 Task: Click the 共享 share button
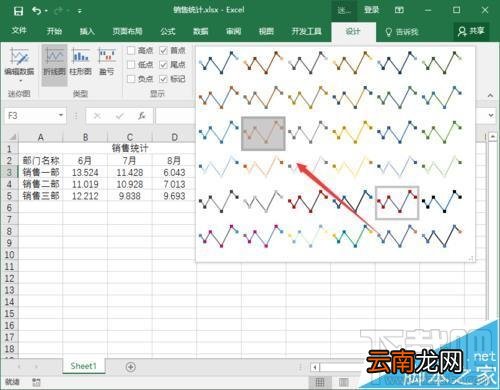point(471,31)
